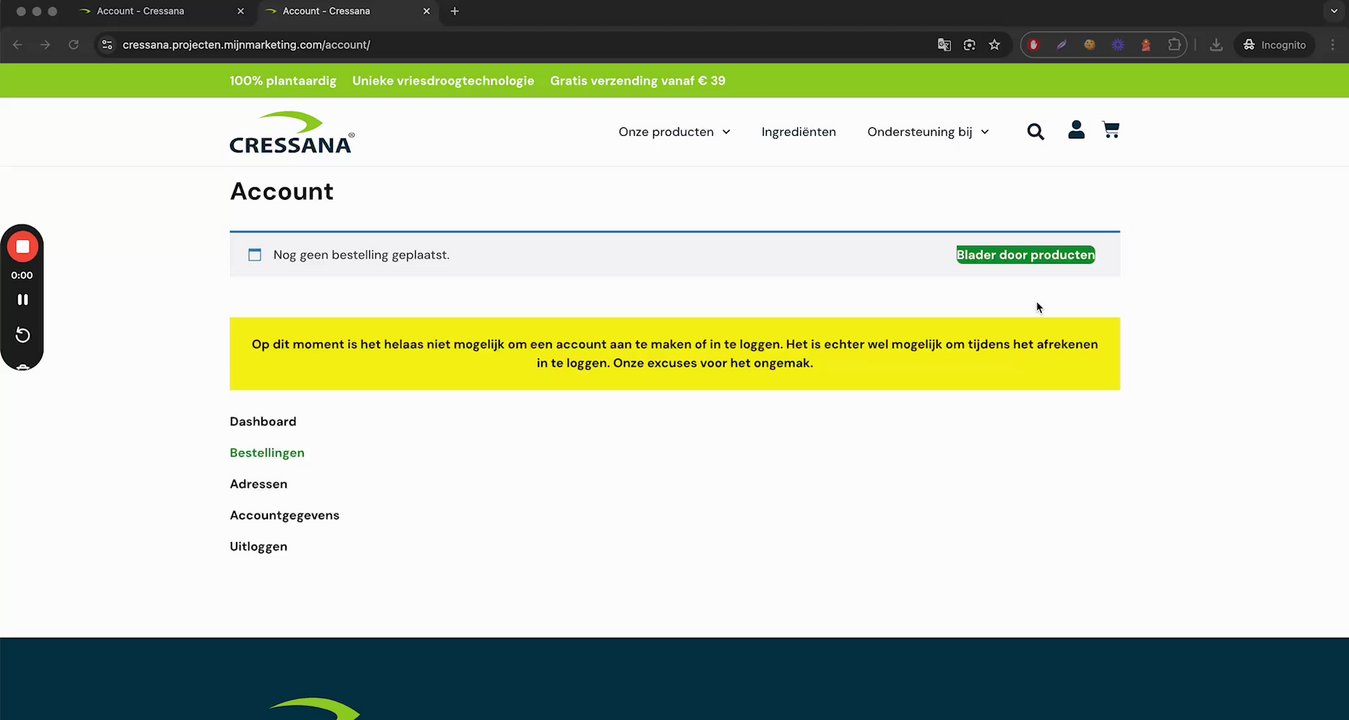Close the second Account - Cressana tab
Viewport: 1349px width, 720px height.
point(426,11)
